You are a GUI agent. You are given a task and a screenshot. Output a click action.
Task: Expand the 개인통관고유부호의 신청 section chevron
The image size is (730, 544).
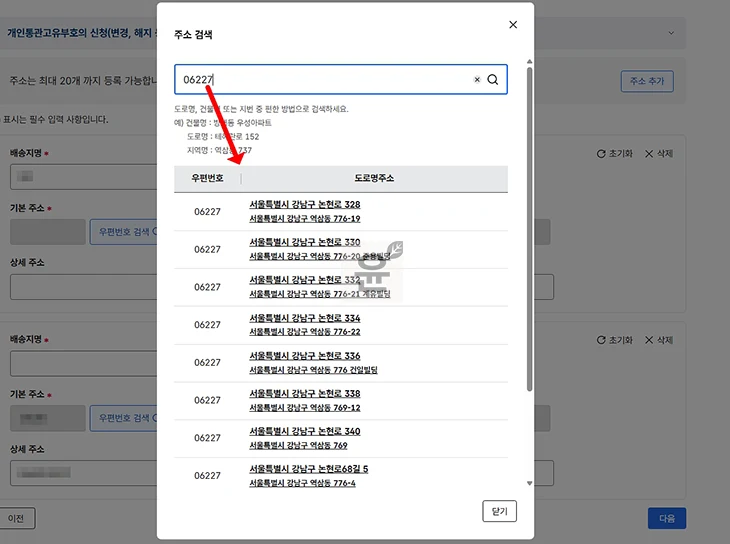[671, 33]
